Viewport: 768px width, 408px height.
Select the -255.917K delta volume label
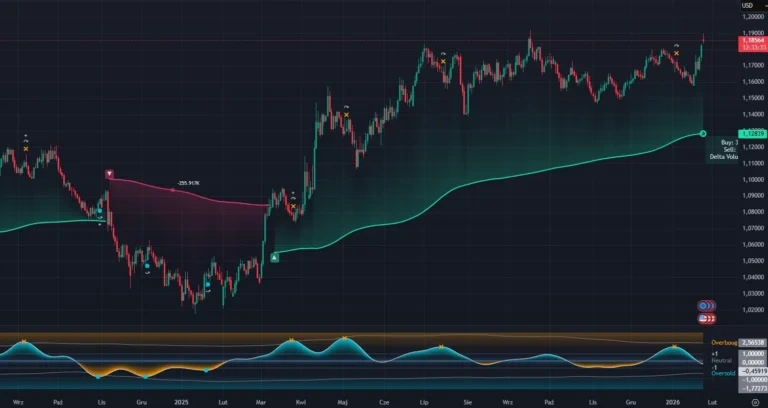(x=189, y=184)
